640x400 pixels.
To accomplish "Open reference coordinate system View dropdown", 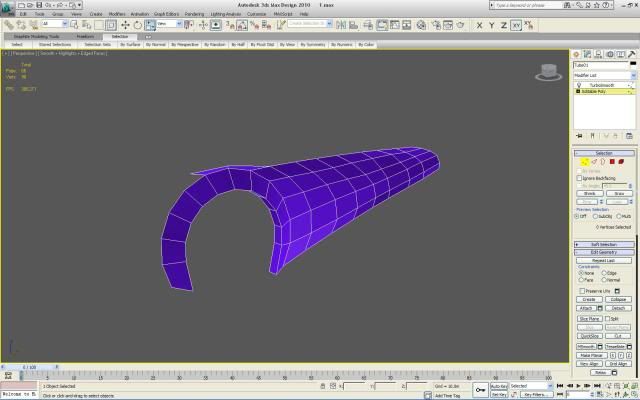I will [170, 24].
